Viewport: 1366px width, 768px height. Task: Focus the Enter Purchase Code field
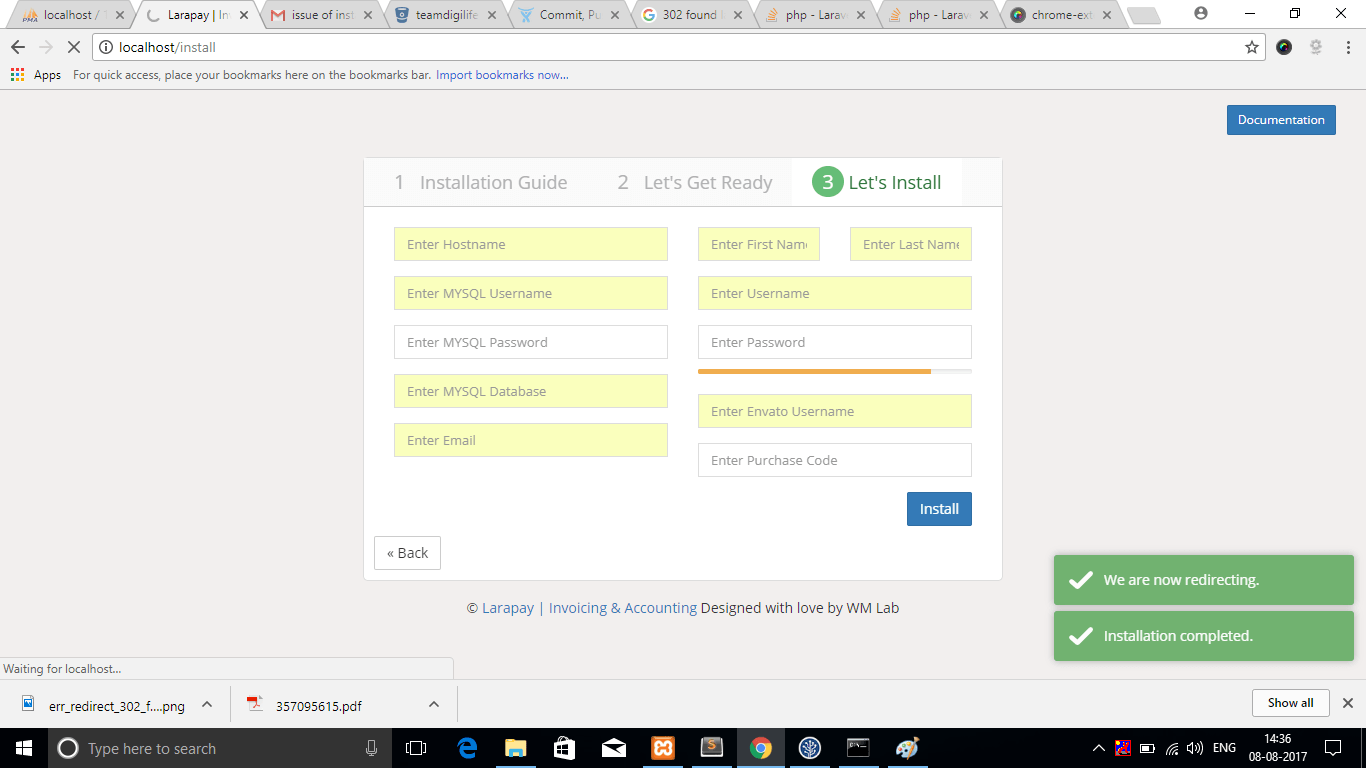834,460
